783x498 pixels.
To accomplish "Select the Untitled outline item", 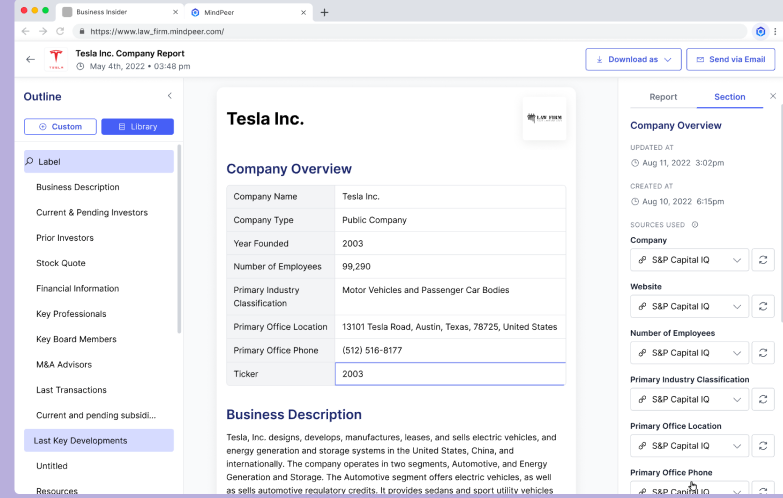I will click(x=52, y=466).
